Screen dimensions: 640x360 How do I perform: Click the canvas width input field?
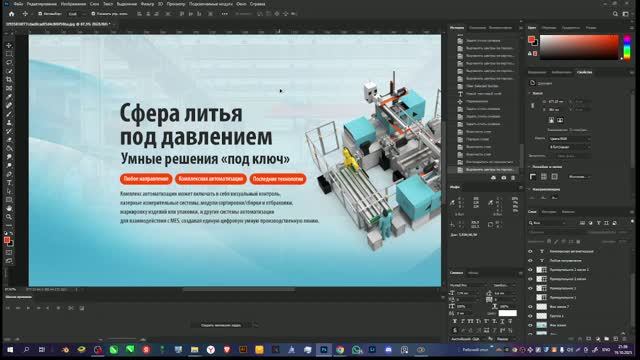click(558, 101)
